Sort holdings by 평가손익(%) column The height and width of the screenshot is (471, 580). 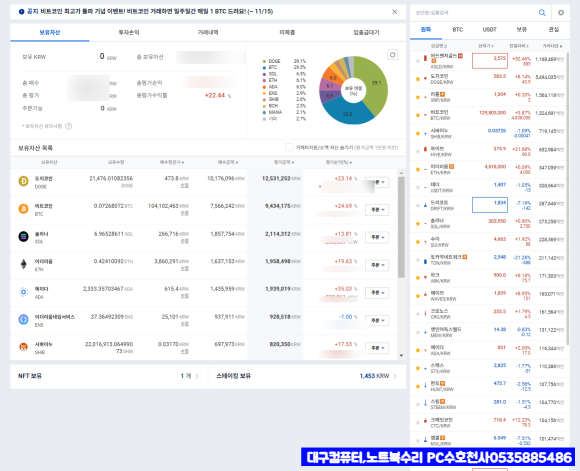pyautogui.click(x=339, y=162)
